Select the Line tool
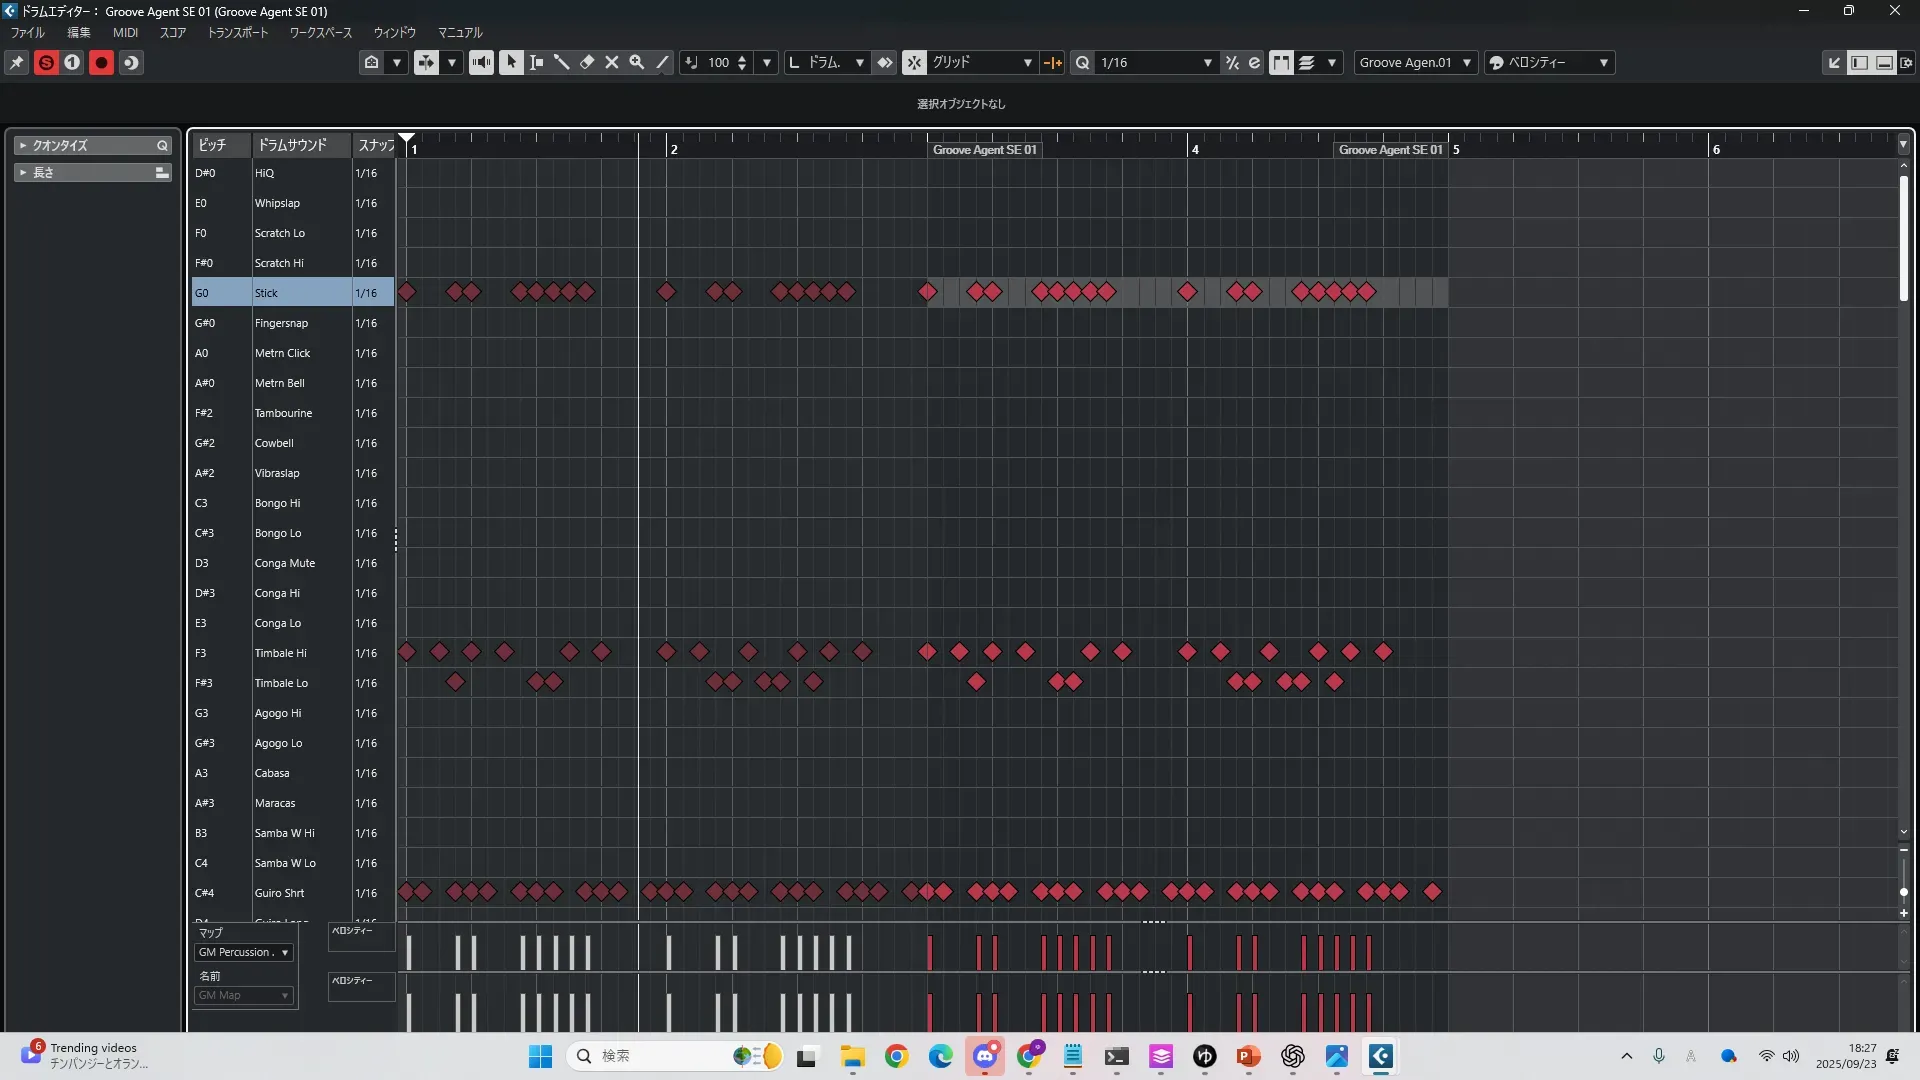This screenshot has height=1080, width=1920. click(662, 62)
